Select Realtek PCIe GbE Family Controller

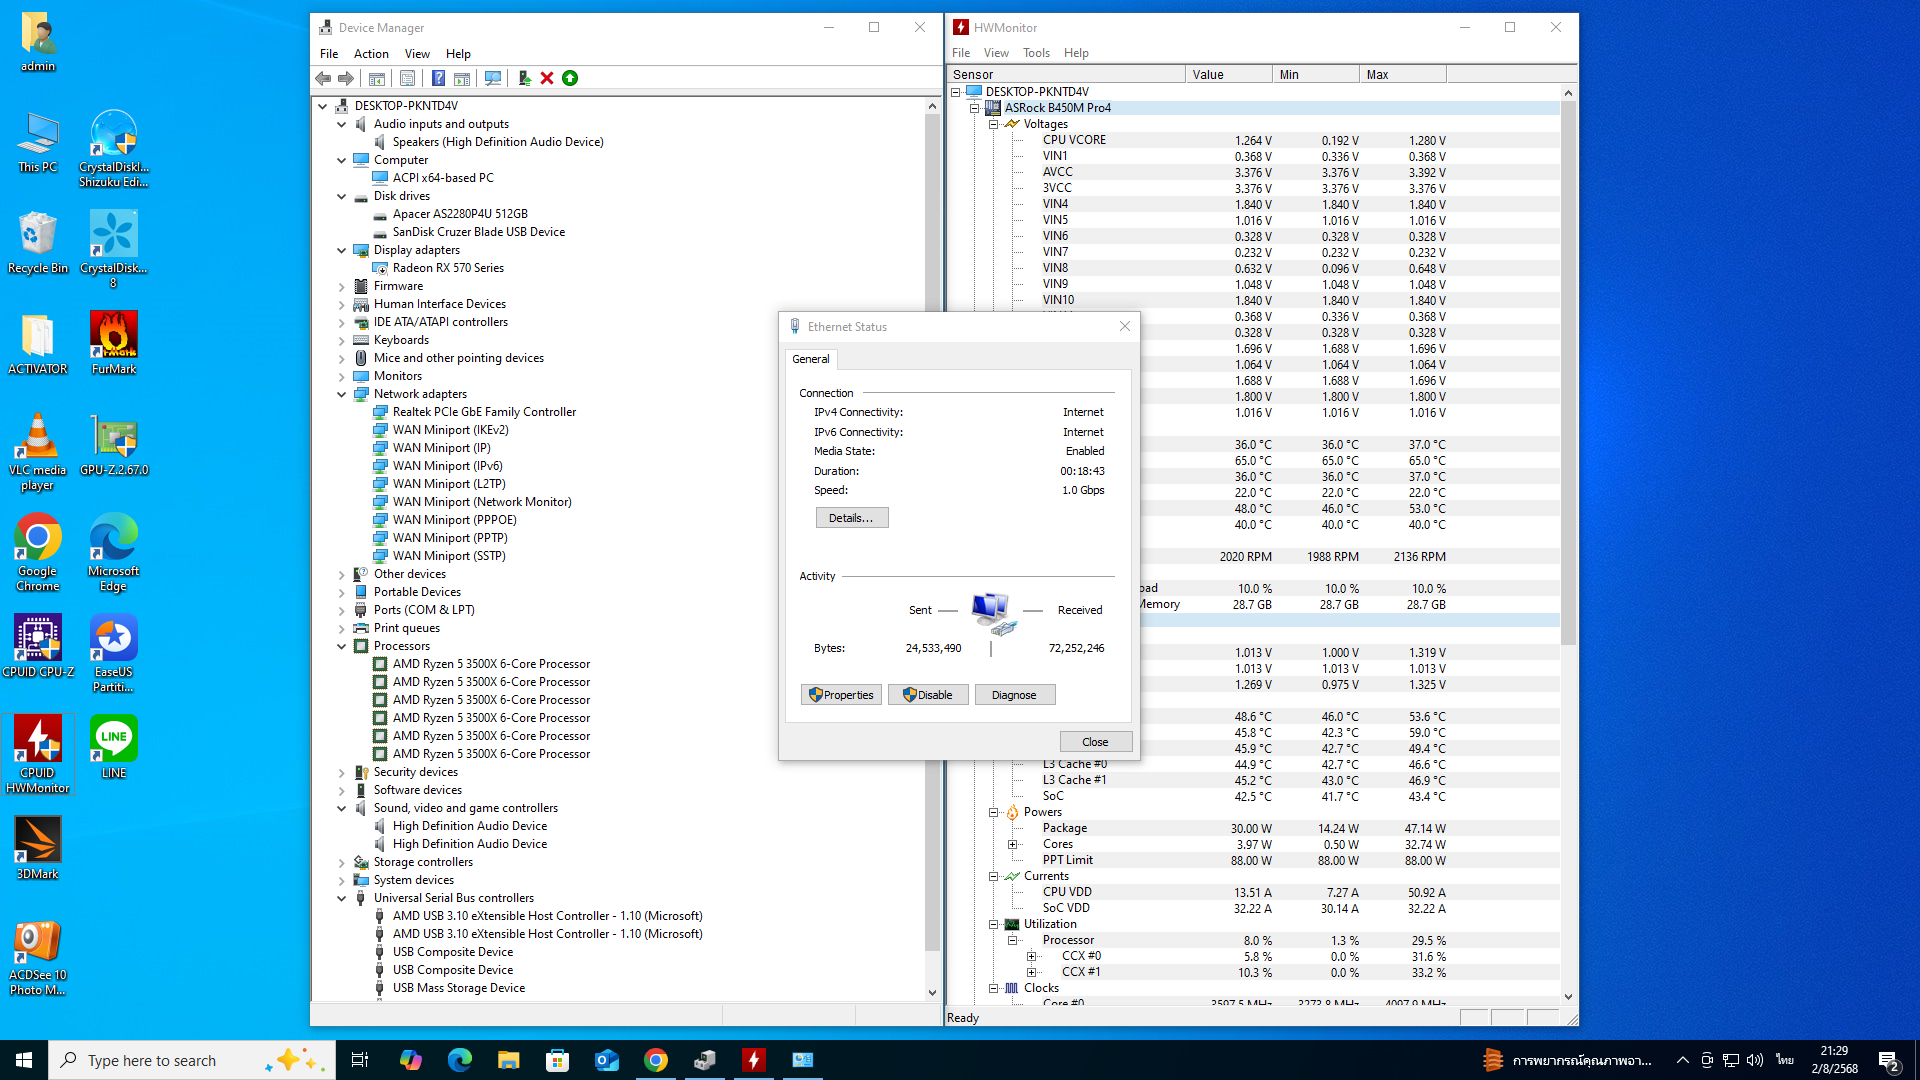tap(484, 412)
